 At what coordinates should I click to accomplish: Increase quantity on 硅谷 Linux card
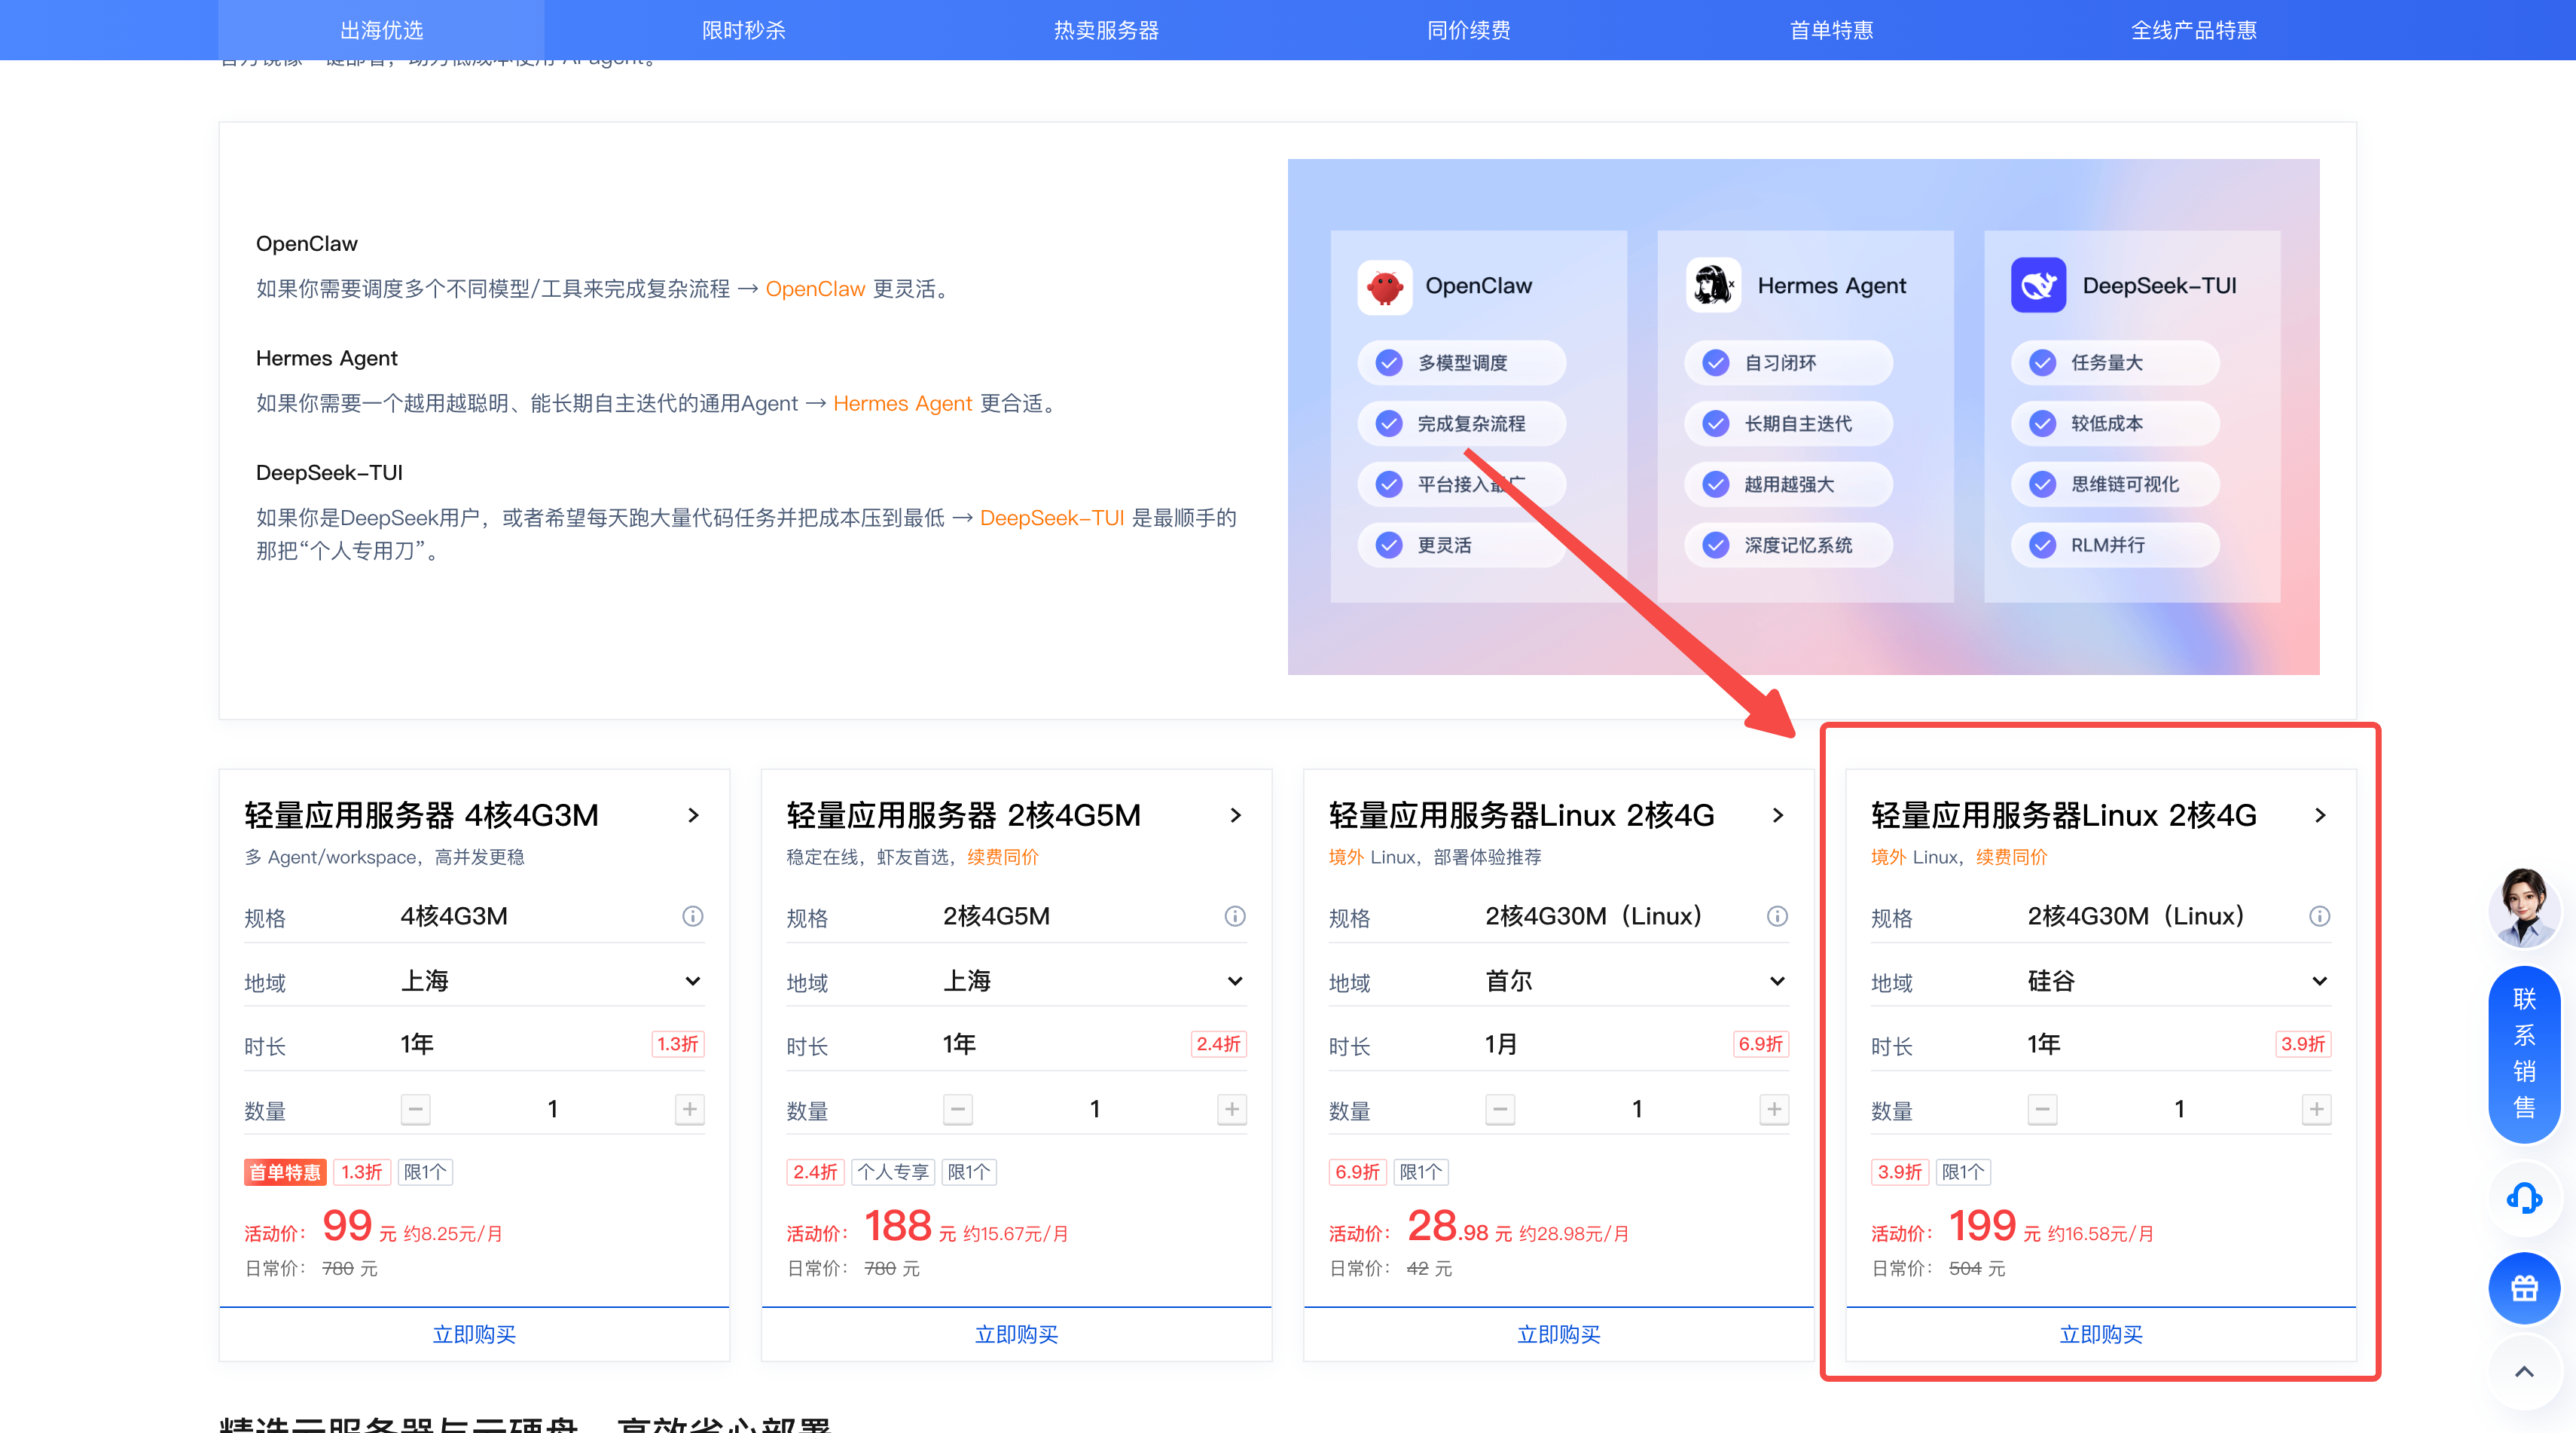[x=2317, y=1109]
